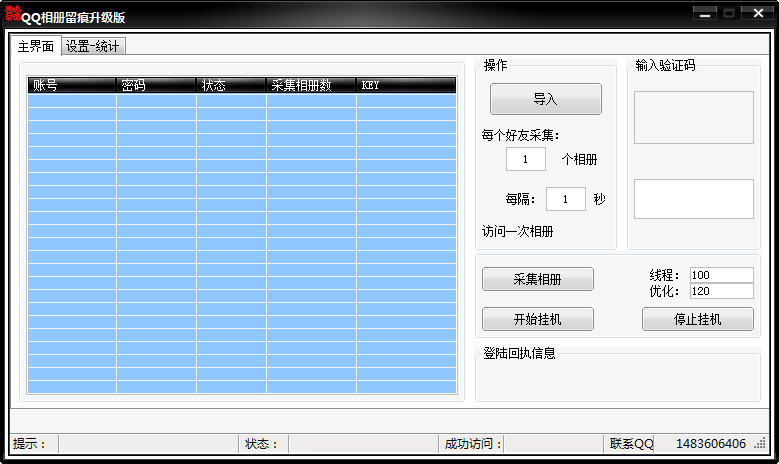Focus the 优化 input showing 120
This screenshot has width=779, height=464.
[x=721, y=291]
